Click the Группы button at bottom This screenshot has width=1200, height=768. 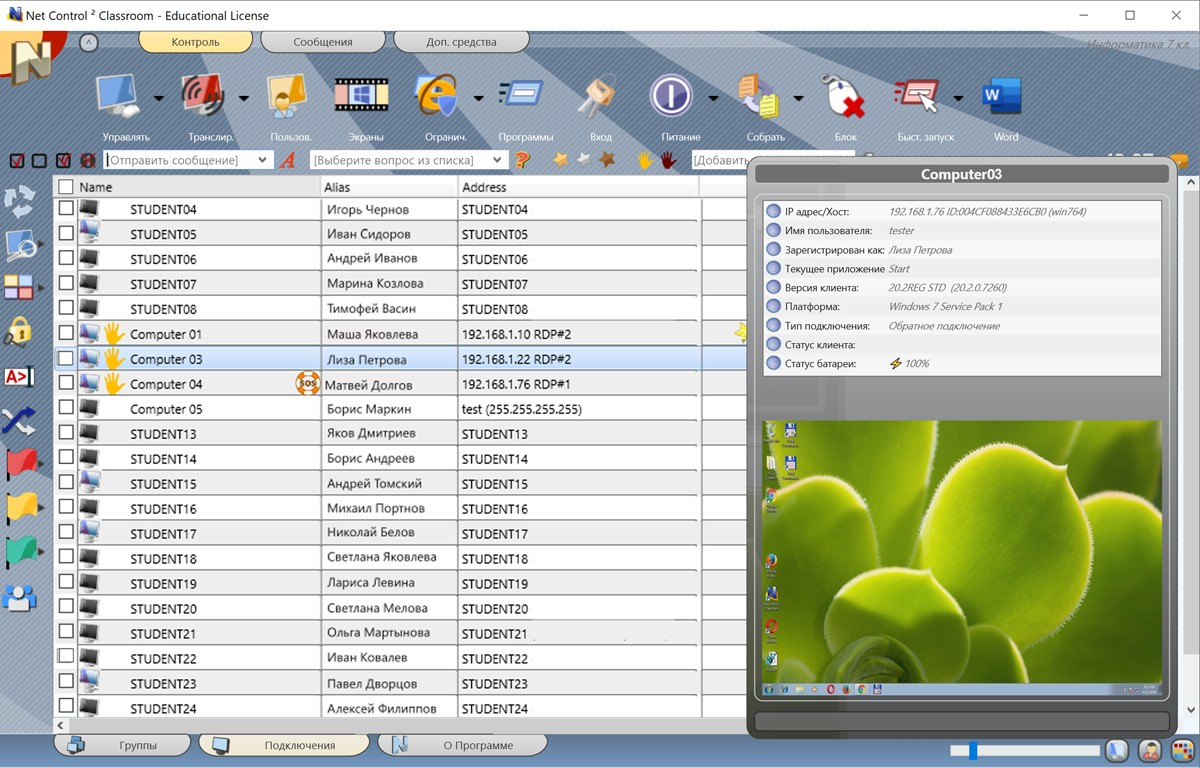pos(123,745)
